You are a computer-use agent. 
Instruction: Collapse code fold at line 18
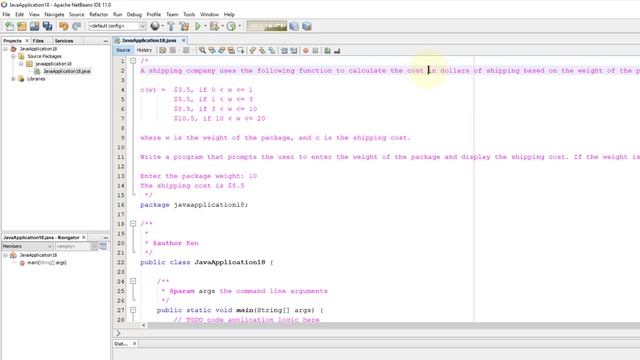pos(133,224)
